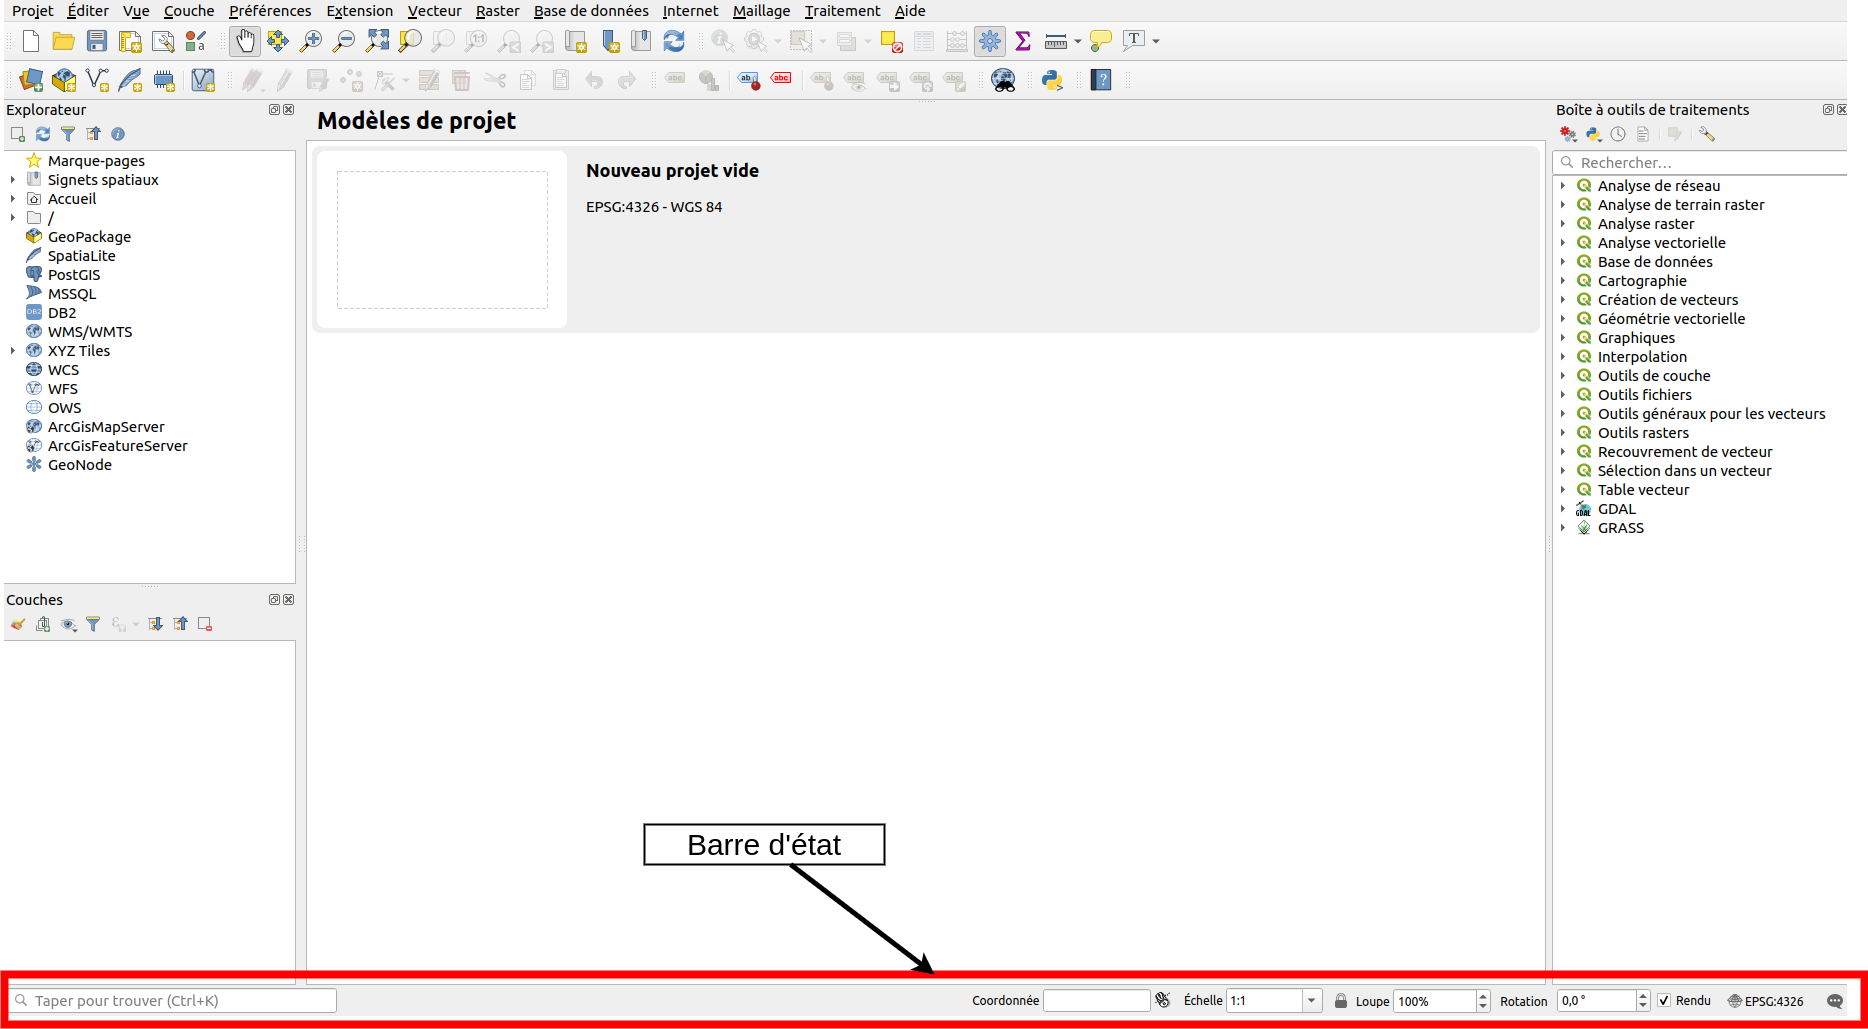Screen dimensions: 1868x1029
Task: Toggle mouse extents display beside Coordonnée field
Action: click(x=1163, y=1001)
